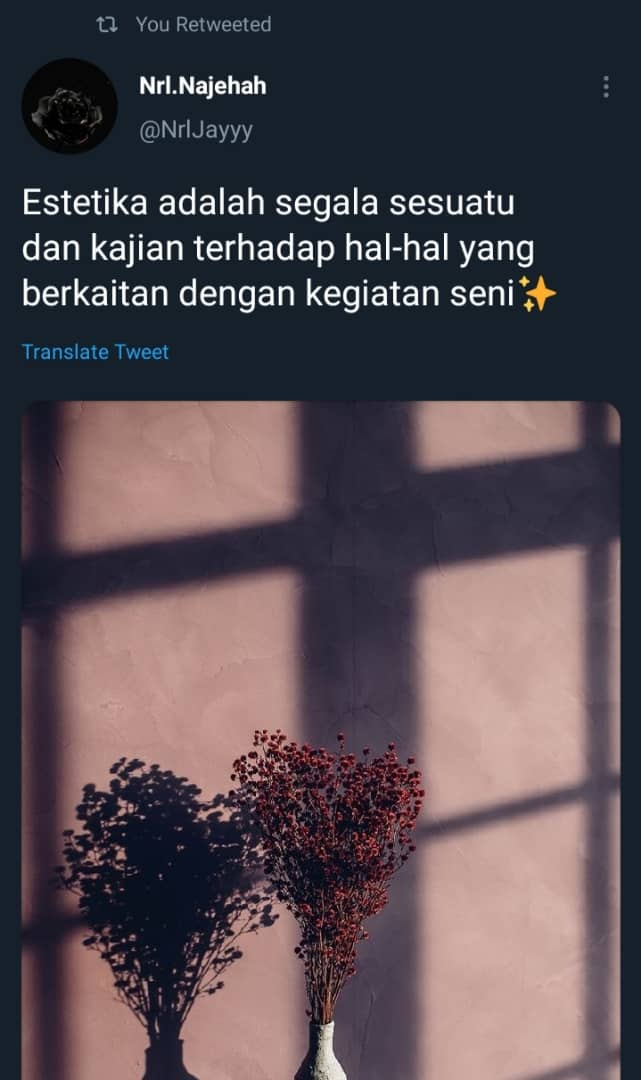Click the You Retweeted label
Viewport: 641px width, 1080px height.
click(x=204, y=25)
